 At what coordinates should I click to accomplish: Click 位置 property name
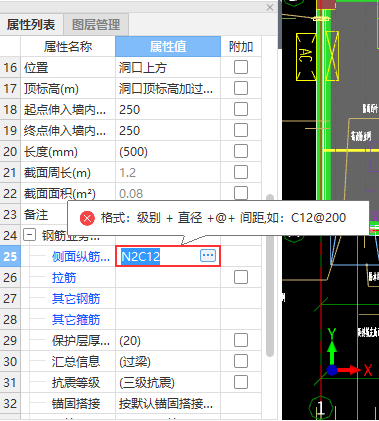point(36,68)
